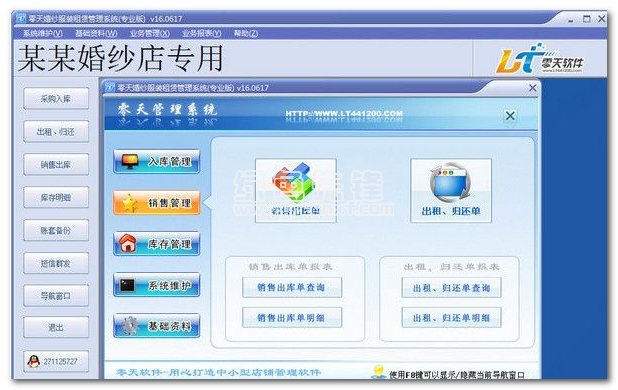The width and height of the screenshot is (618, 390).
Task: Click the app icon in main title bar
Action: pyautogui.click(x=21, y=18)
